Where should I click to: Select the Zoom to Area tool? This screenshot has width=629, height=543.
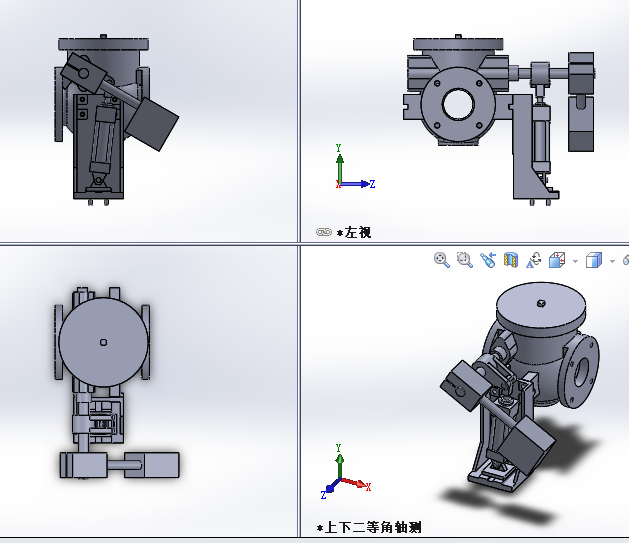coord(465,260)
